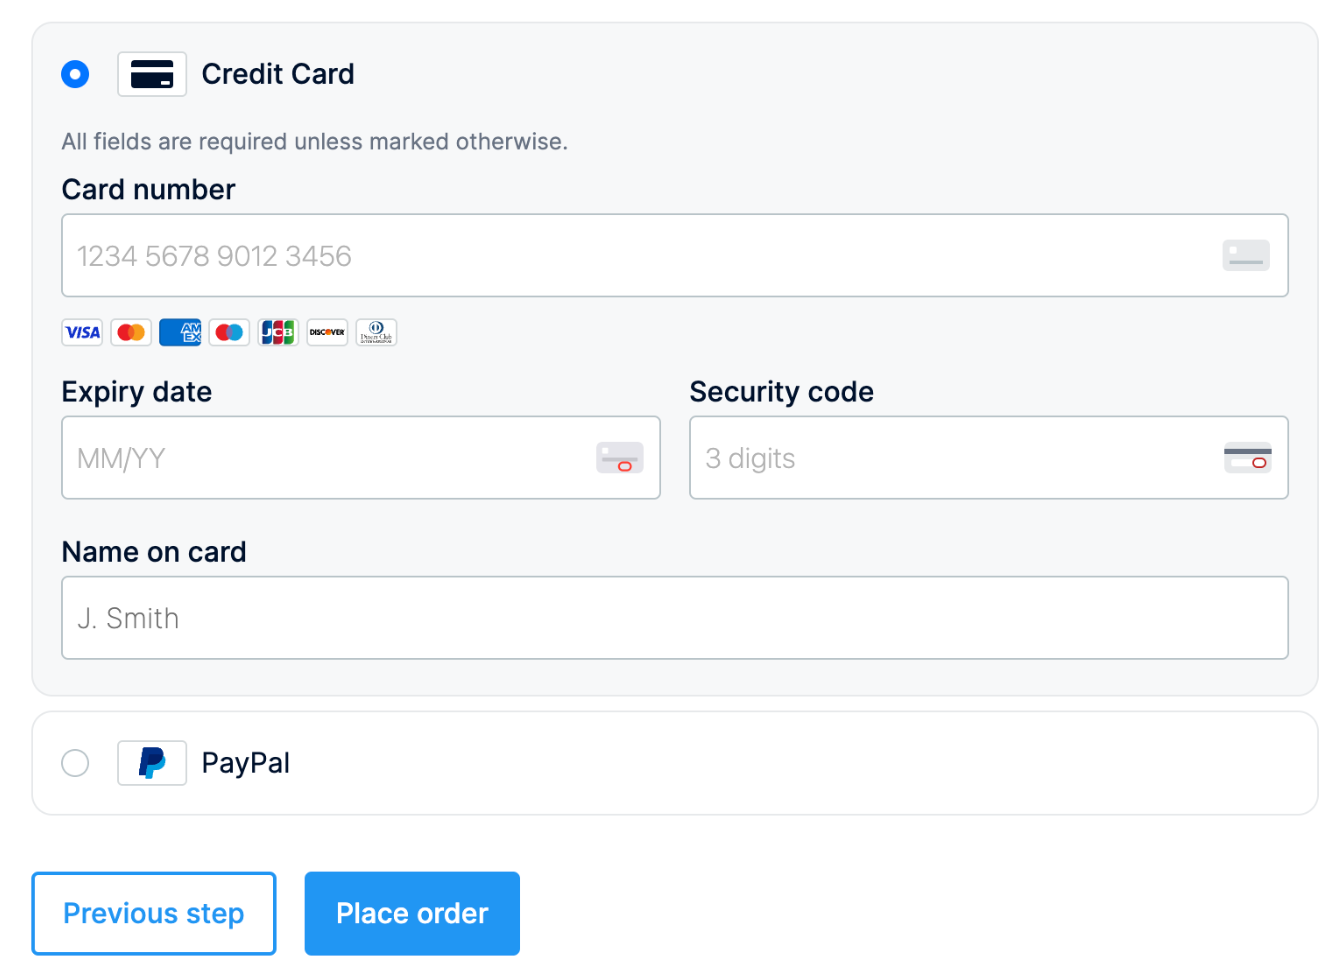Click the credit card icon beside Credit Card
This screenshot has height=964, width=1336.
[x=152, y=74]
